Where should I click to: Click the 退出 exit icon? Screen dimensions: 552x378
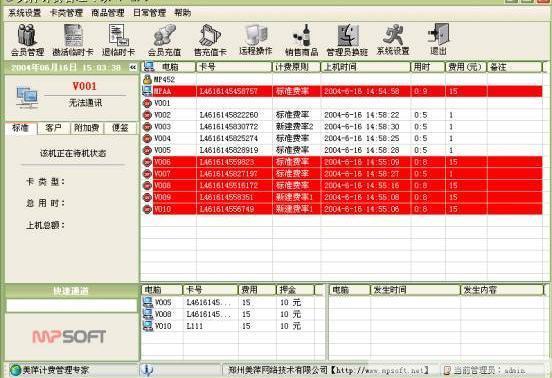click(x=438, y=39)
